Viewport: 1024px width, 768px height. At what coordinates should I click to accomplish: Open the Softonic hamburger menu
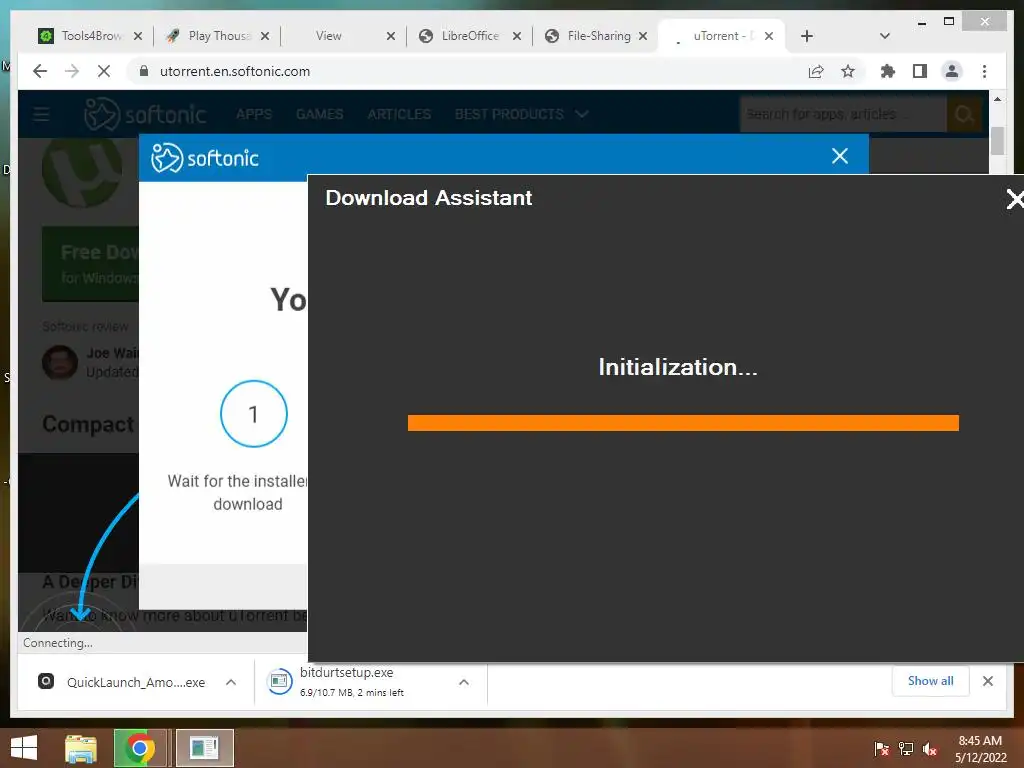41,114
